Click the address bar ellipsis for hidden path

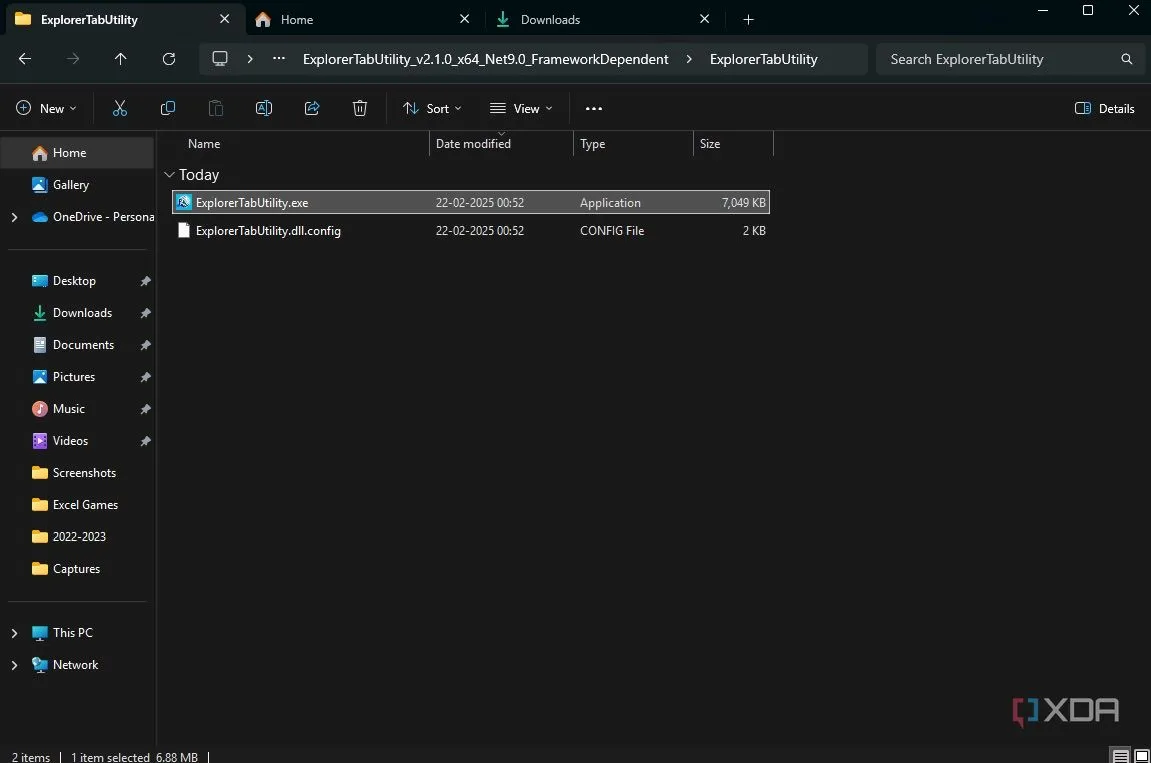point(279,59)
